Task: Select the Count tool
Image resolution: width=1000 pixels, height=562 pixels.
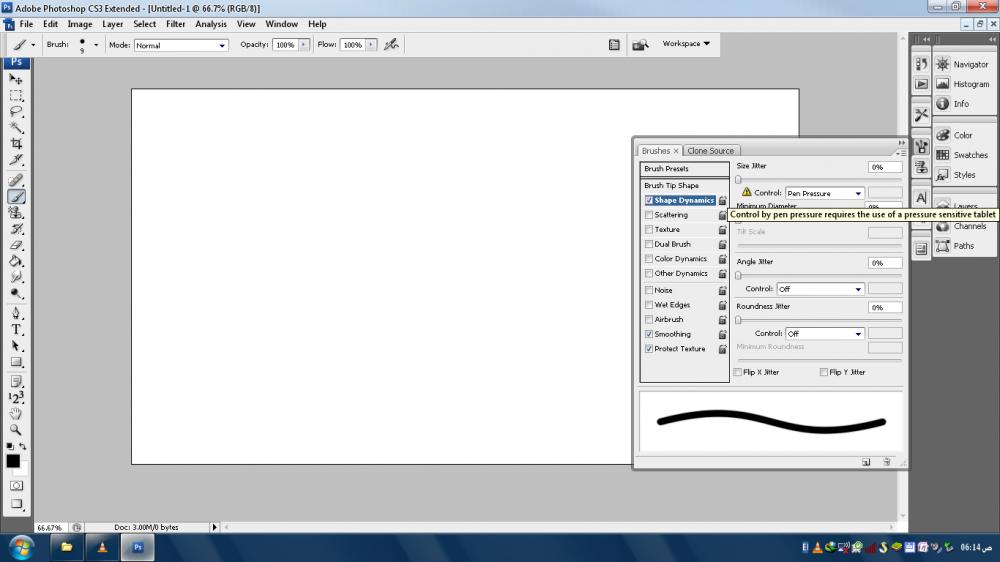Action: [x=16, y=397]
